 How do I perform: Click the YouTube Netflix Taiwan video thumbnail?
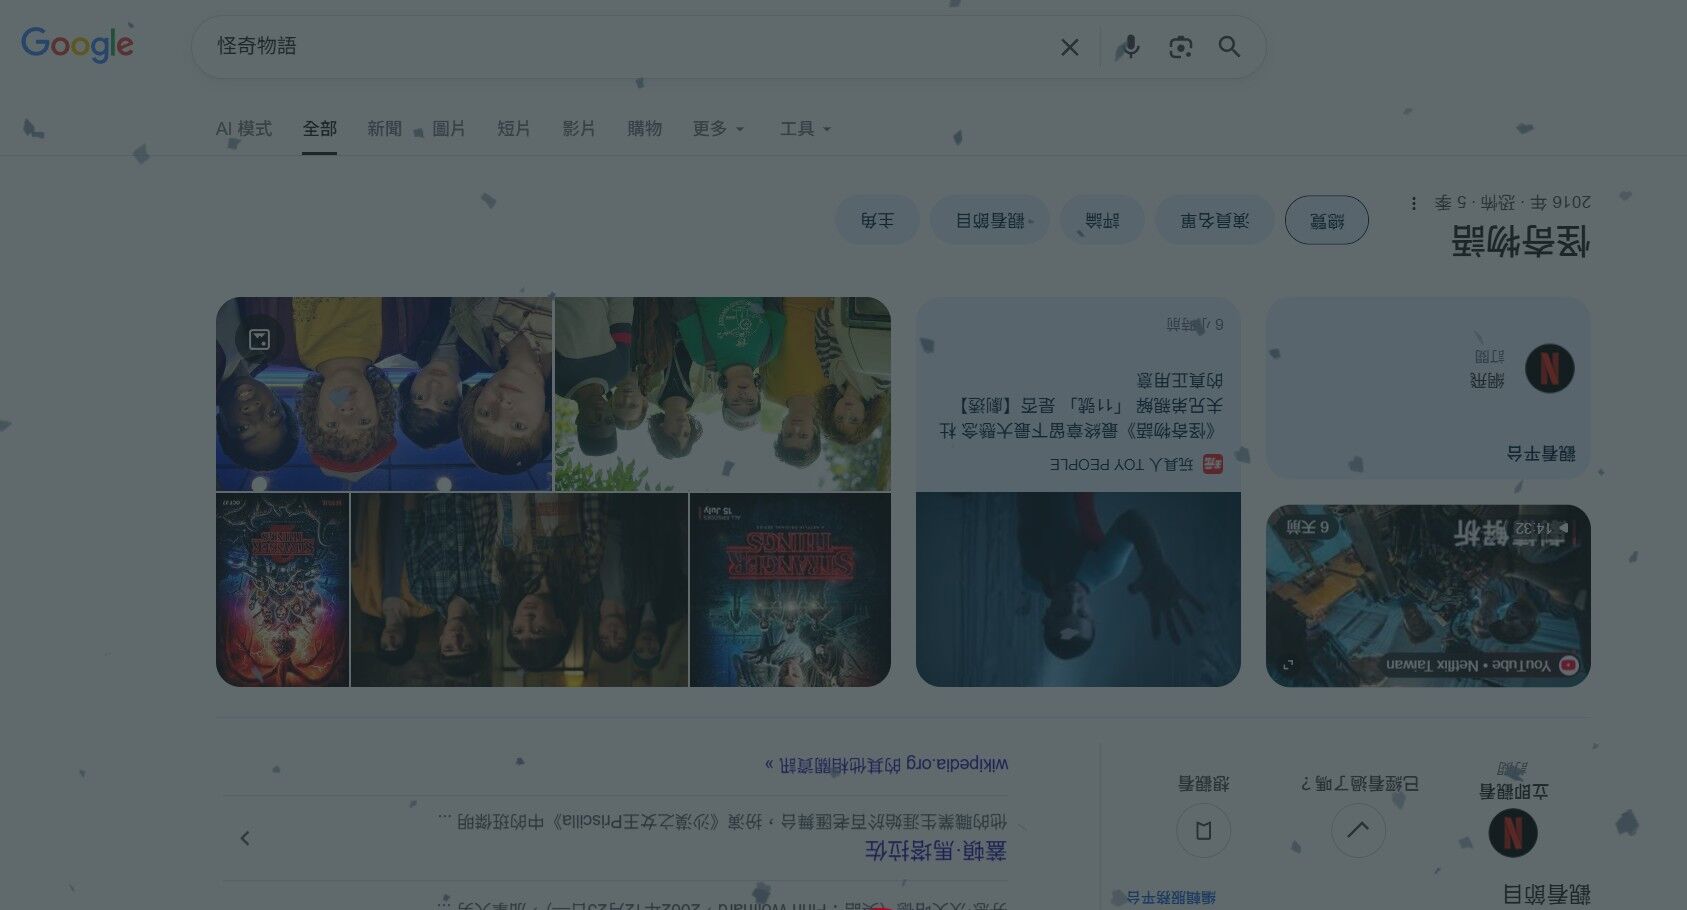click(1428, 595)
